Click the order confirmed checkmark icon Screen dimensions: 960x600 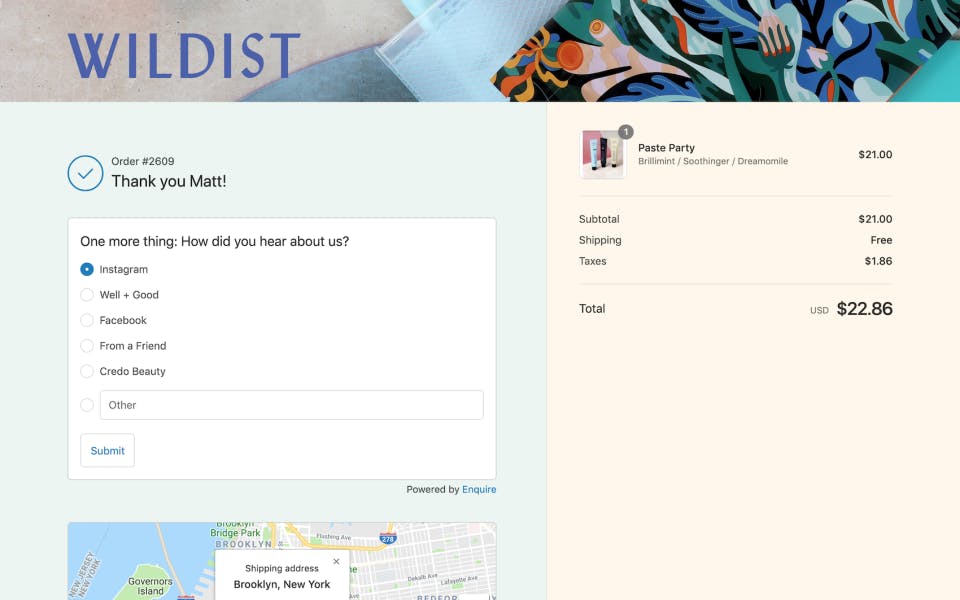tap(85, 173)
